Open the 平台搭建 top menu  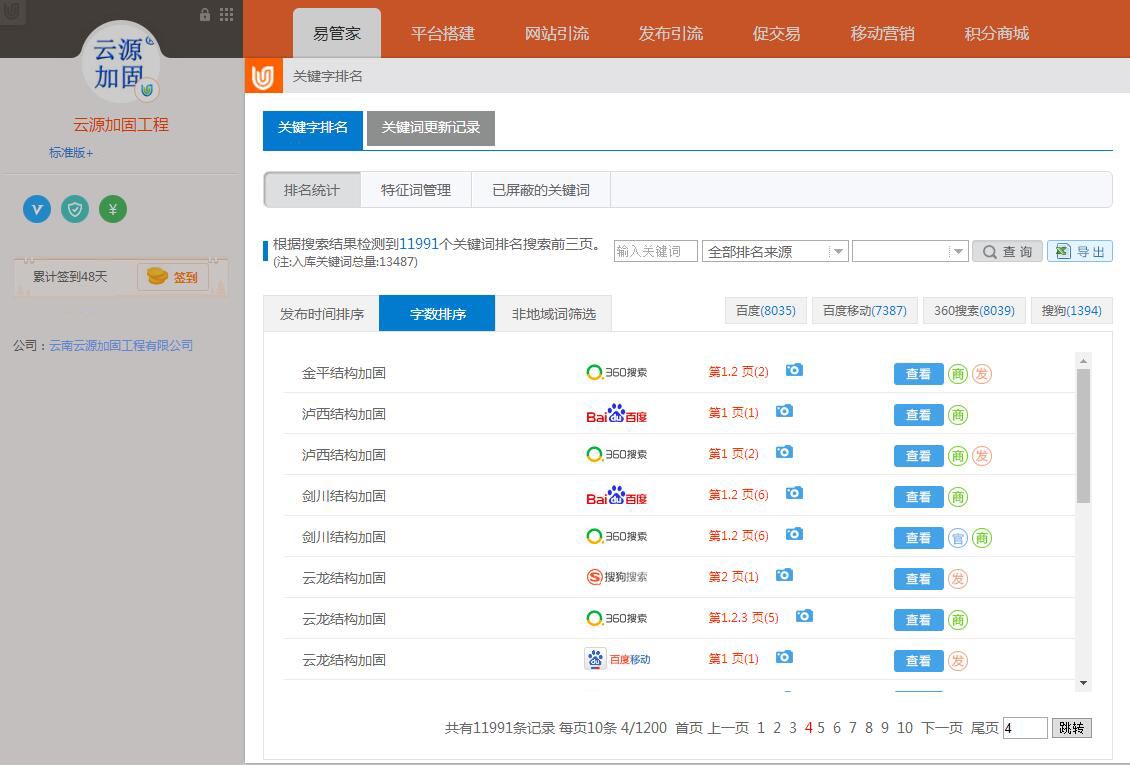(442, 33)
